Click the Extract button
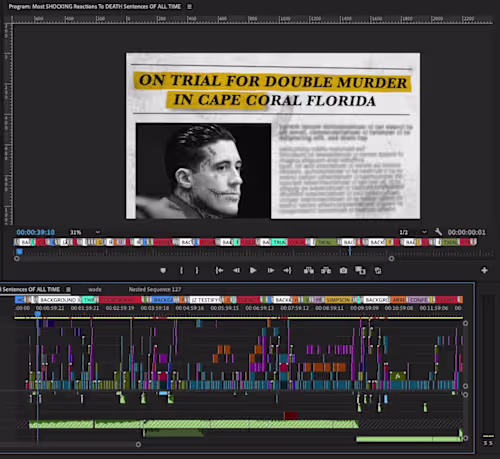Viewport: 500px width, 459px height. 326,271
